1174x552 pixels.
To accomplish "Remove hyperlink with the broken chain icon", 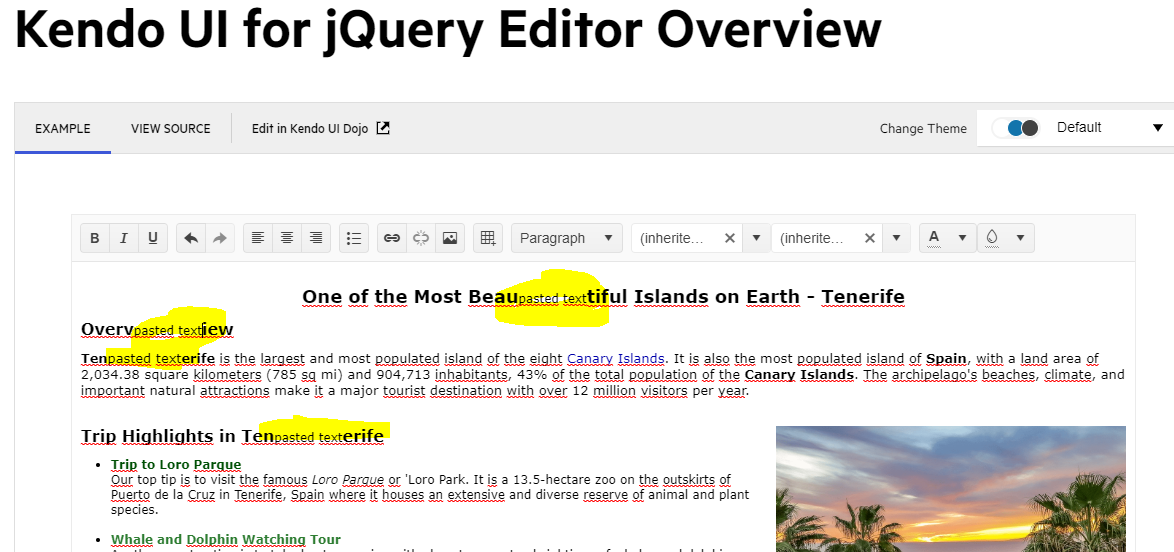I will [421, 238].
